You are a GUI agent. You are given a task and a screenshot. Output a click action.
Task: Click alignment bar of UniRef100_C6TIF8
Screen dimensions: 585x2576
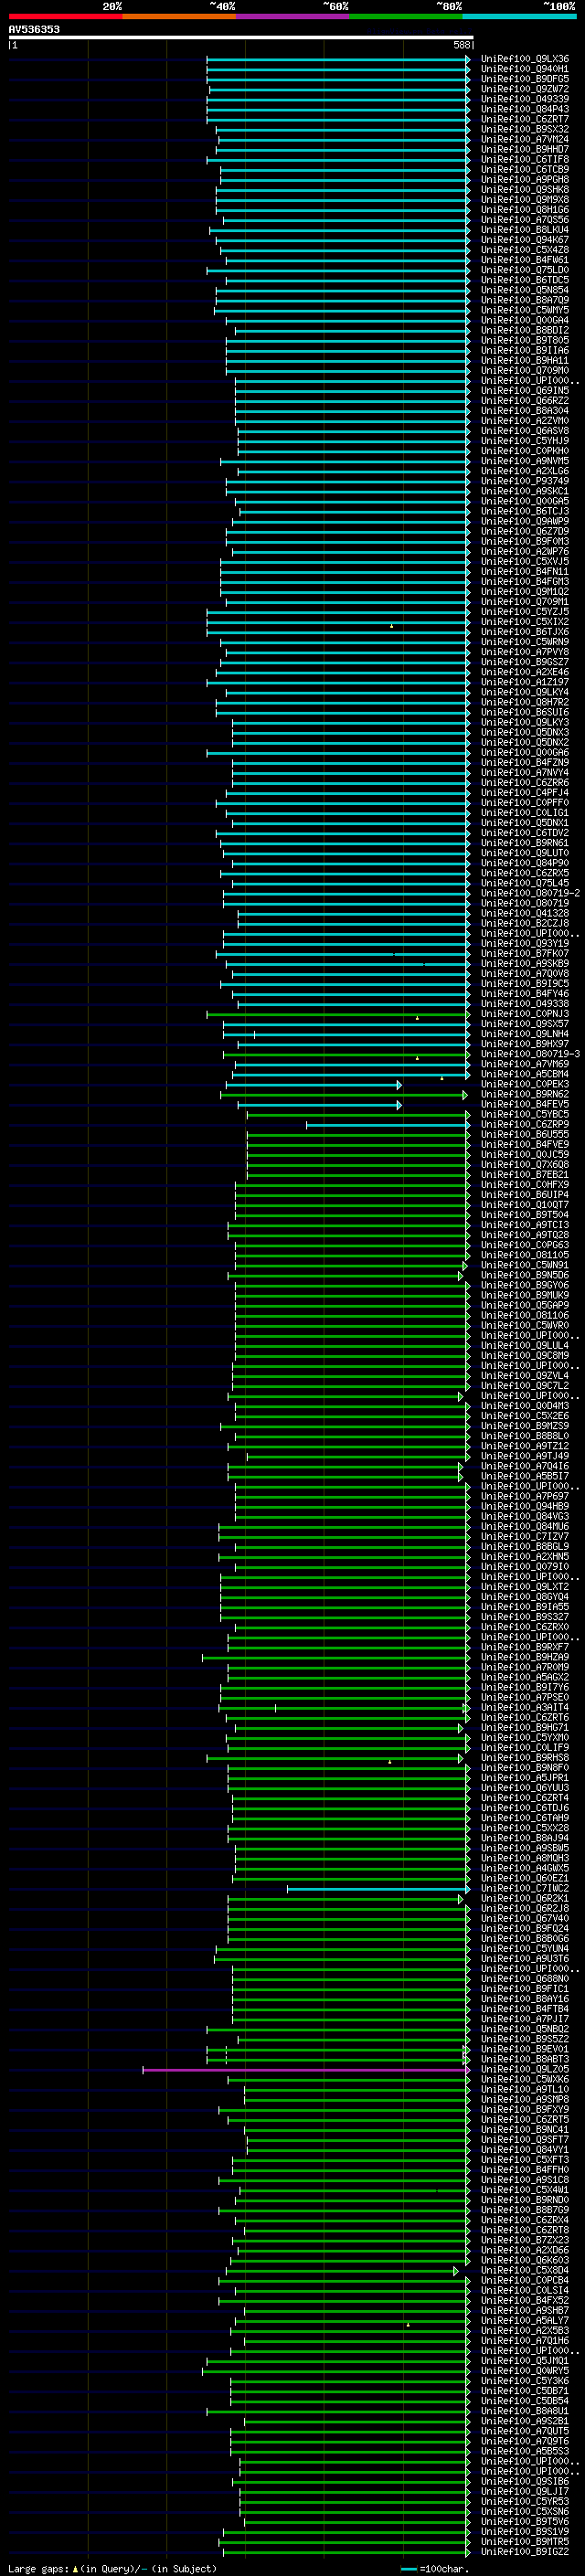(338, 160)
